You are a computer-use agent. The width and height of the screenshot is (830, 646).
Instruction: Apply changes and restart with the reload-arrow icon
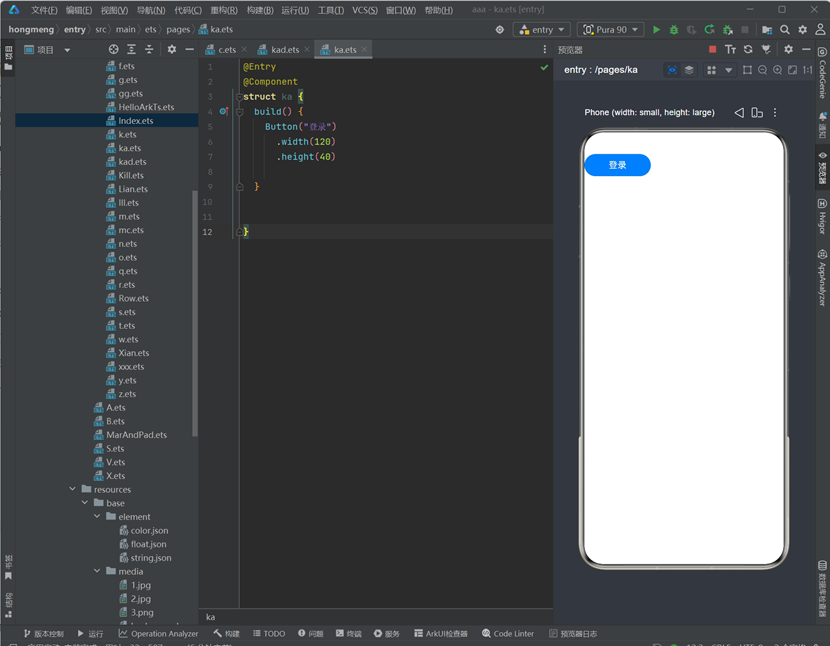point(709,30)
